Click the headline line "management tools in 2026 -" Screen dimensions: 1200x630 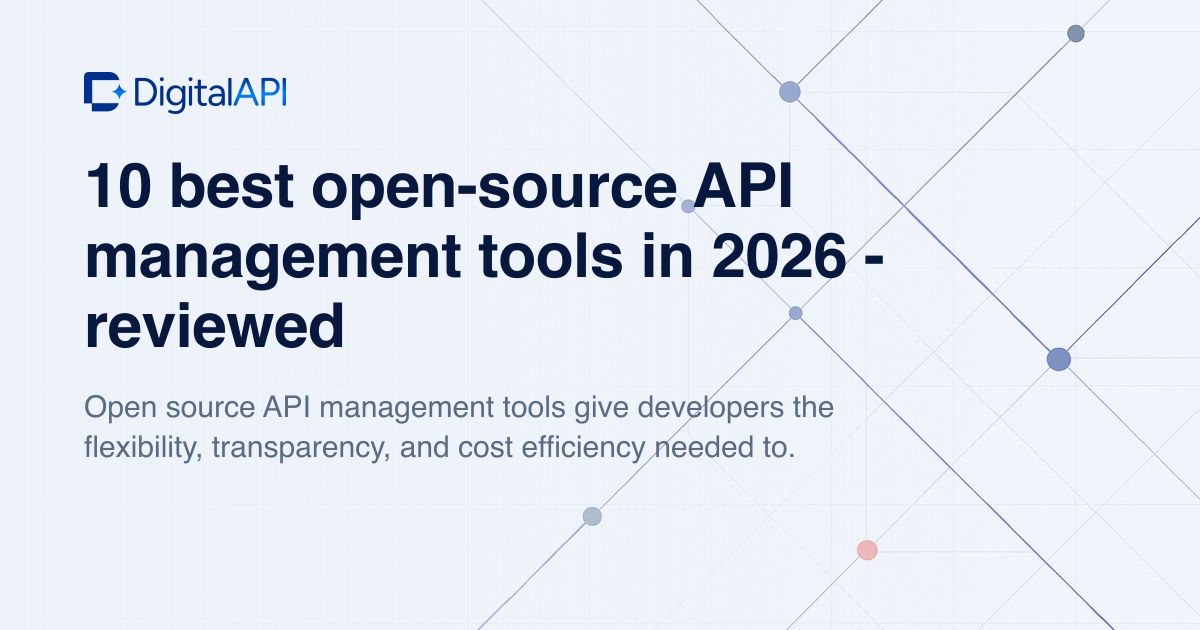pyautogui.click(x=484, y=256)
